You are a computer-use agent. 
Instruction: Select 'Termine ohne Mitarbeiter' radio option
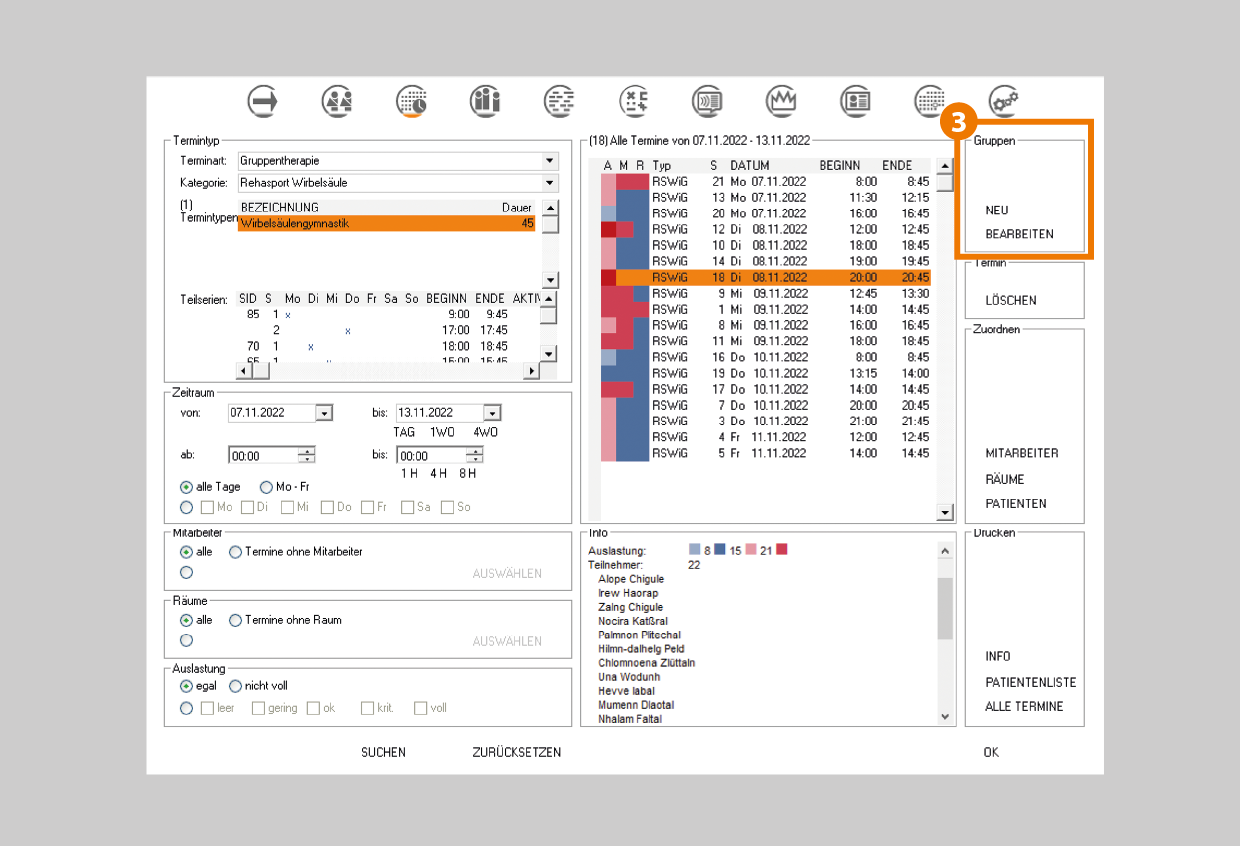(236, 552)
